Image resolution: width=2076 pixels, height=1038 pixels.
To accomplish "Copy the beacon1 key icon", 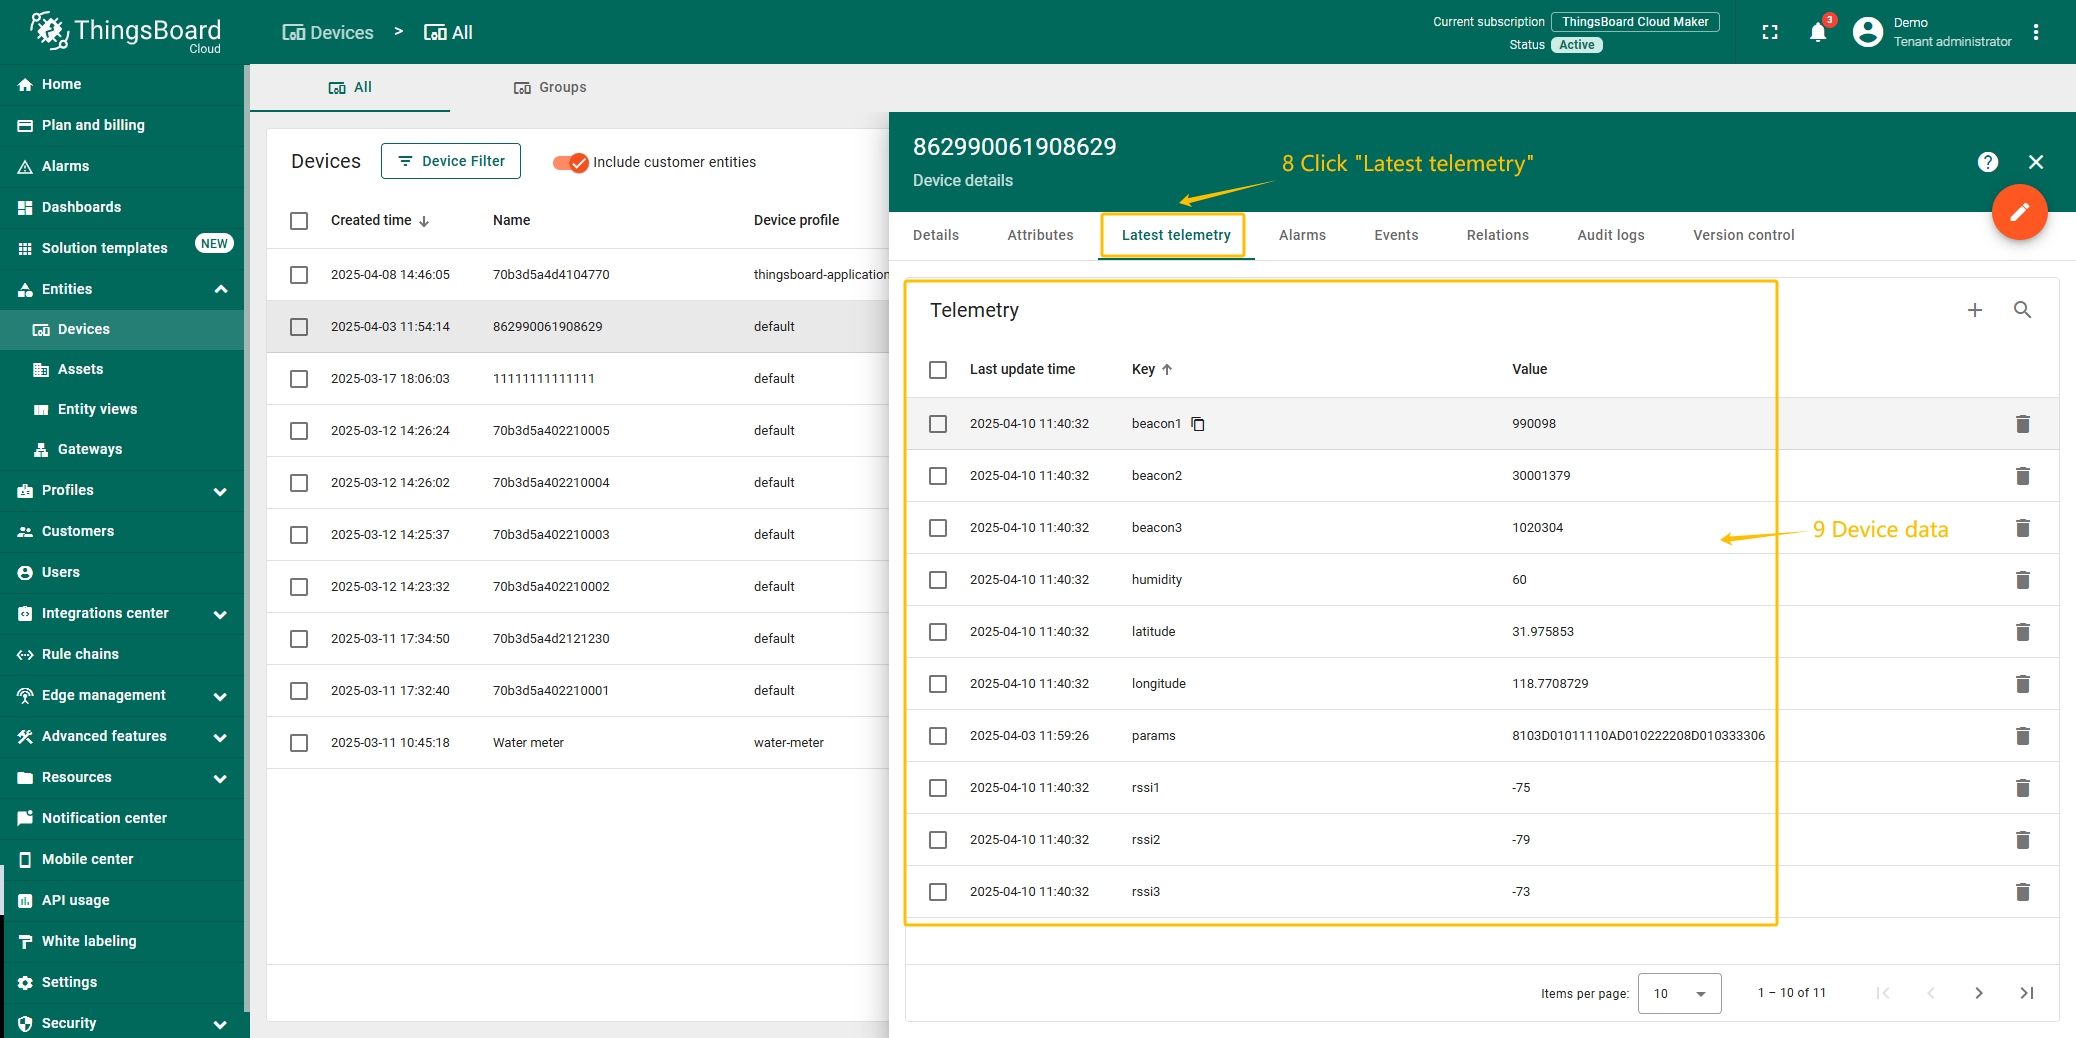I will click(1198, 424).
